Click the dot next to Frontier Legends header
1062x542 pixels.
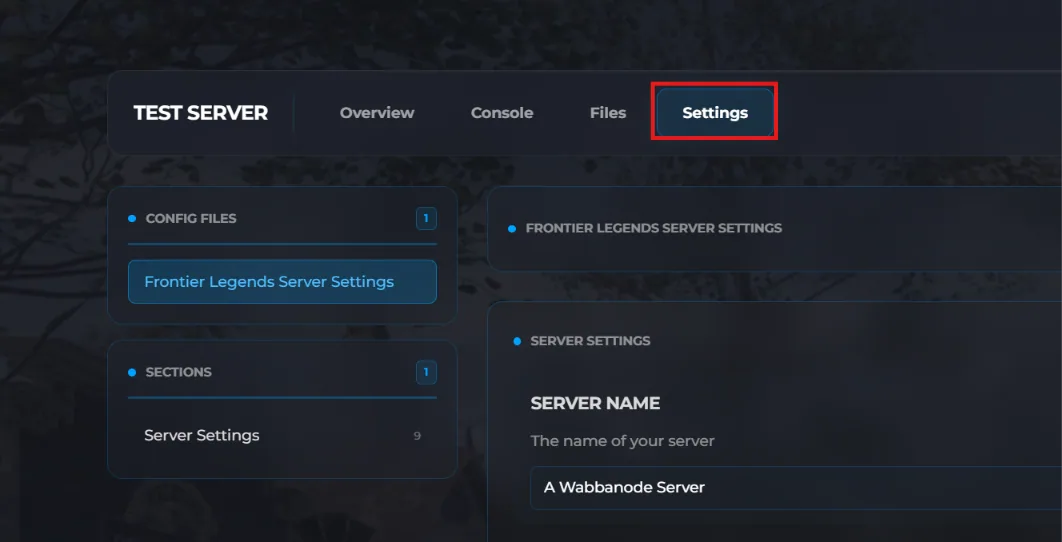512,229
